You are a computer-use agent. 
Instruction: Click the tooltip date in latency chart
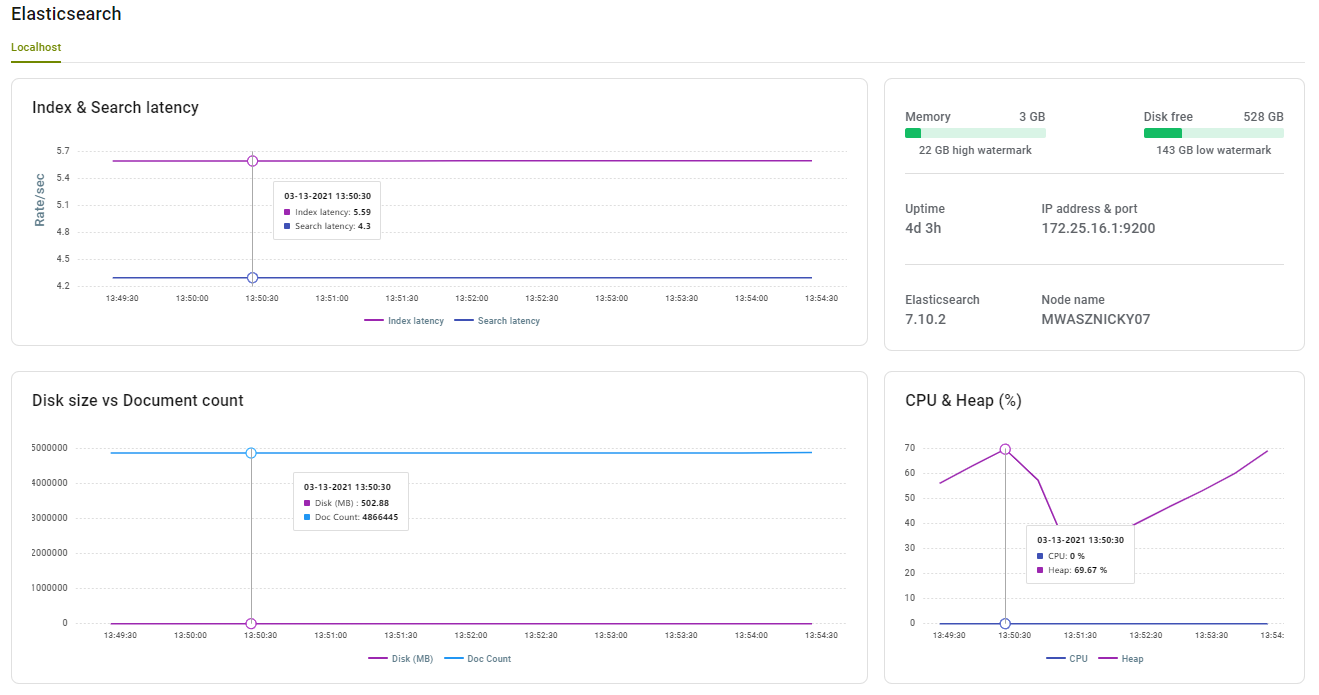pos(327,196)
